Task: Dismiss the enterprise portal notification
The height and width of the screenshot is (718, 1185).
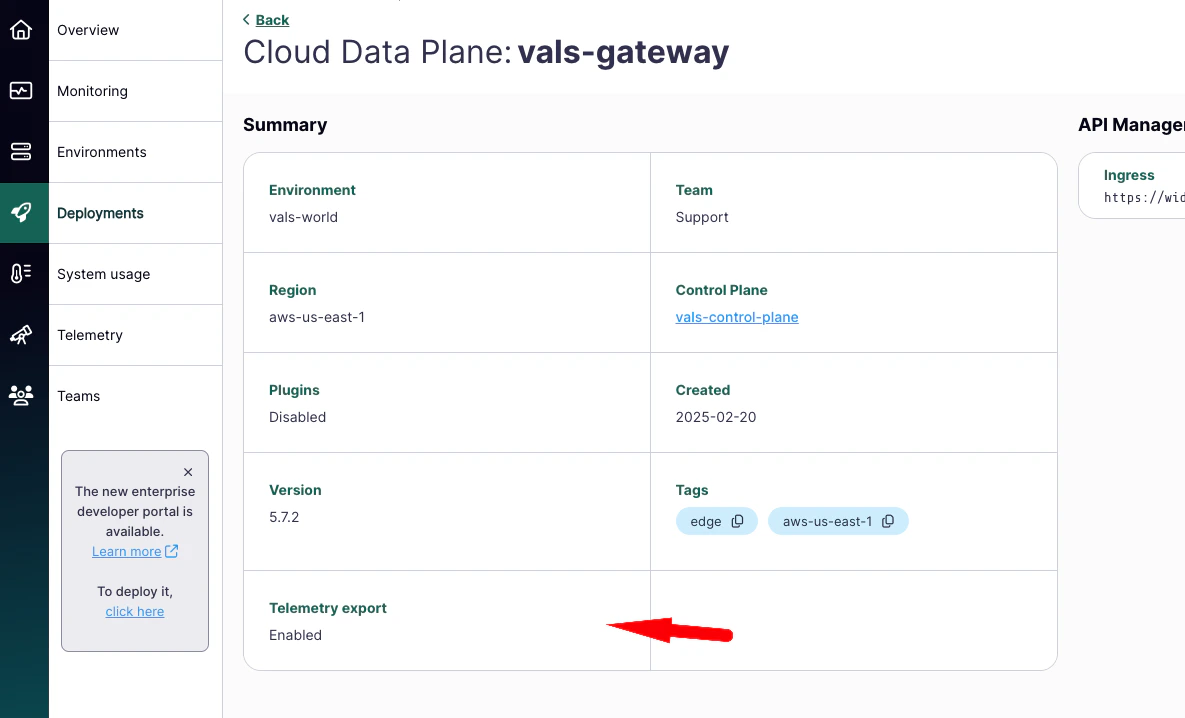Action: coord(187,472)
